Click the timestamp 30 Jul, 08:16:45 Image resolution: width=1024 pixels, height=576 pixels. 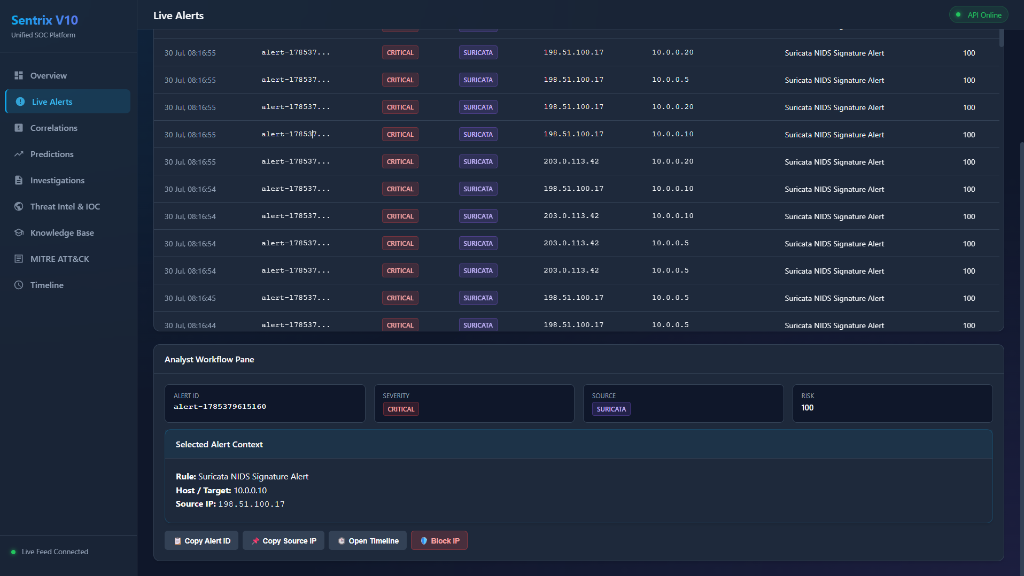tap(190, 298)
